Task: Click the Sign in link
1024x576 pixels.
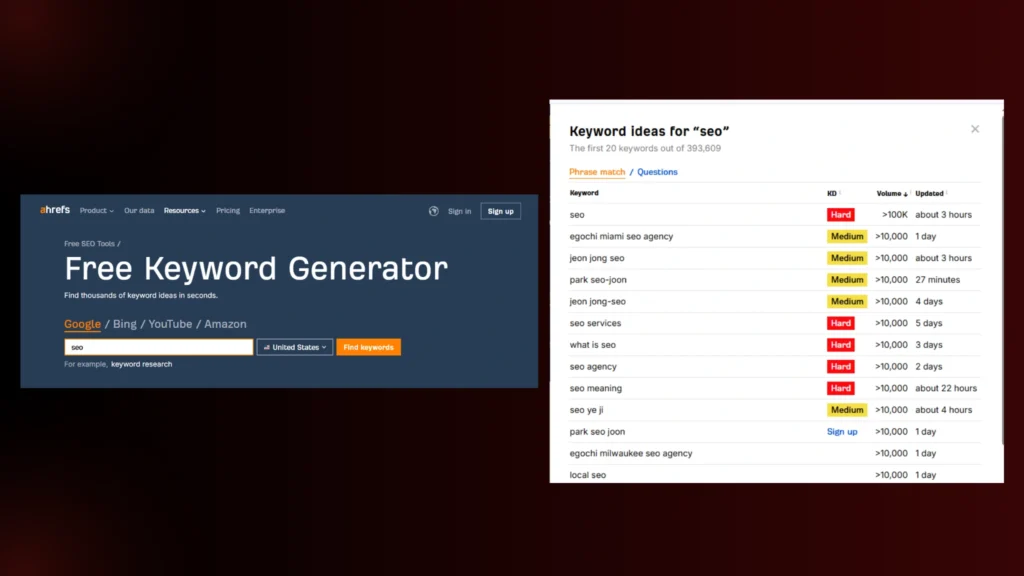Action: coord(459,212)
